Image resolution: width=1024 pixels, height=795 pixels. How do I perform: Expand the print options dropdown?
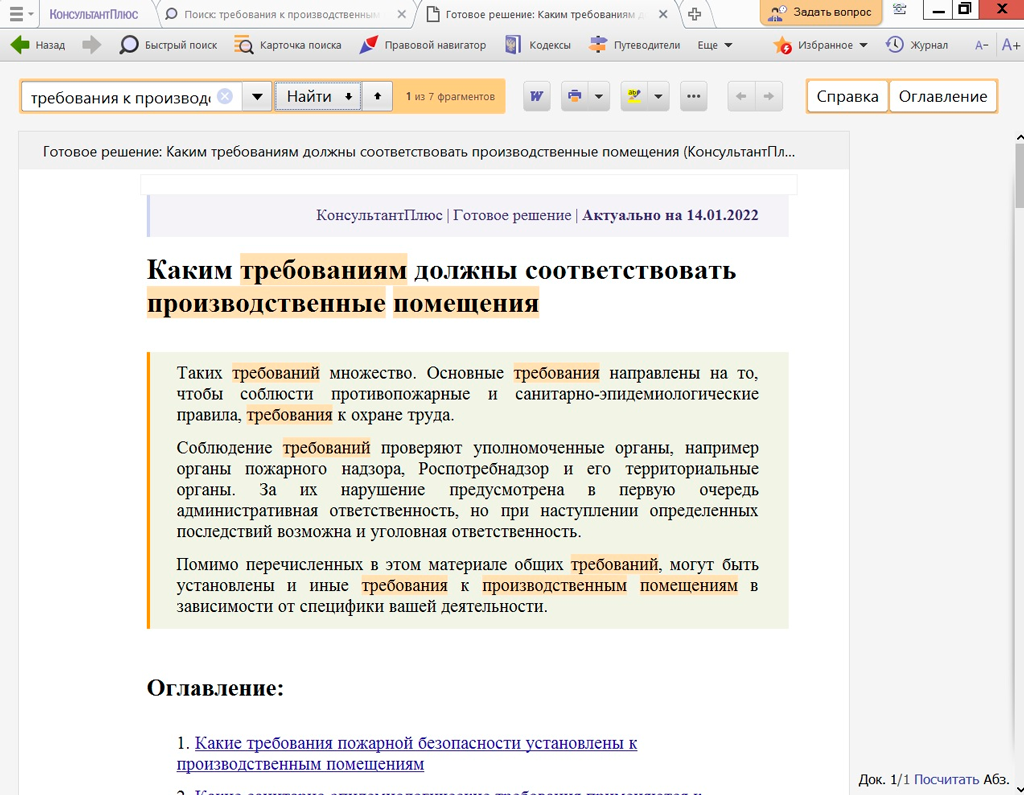[x=599, y=97]
